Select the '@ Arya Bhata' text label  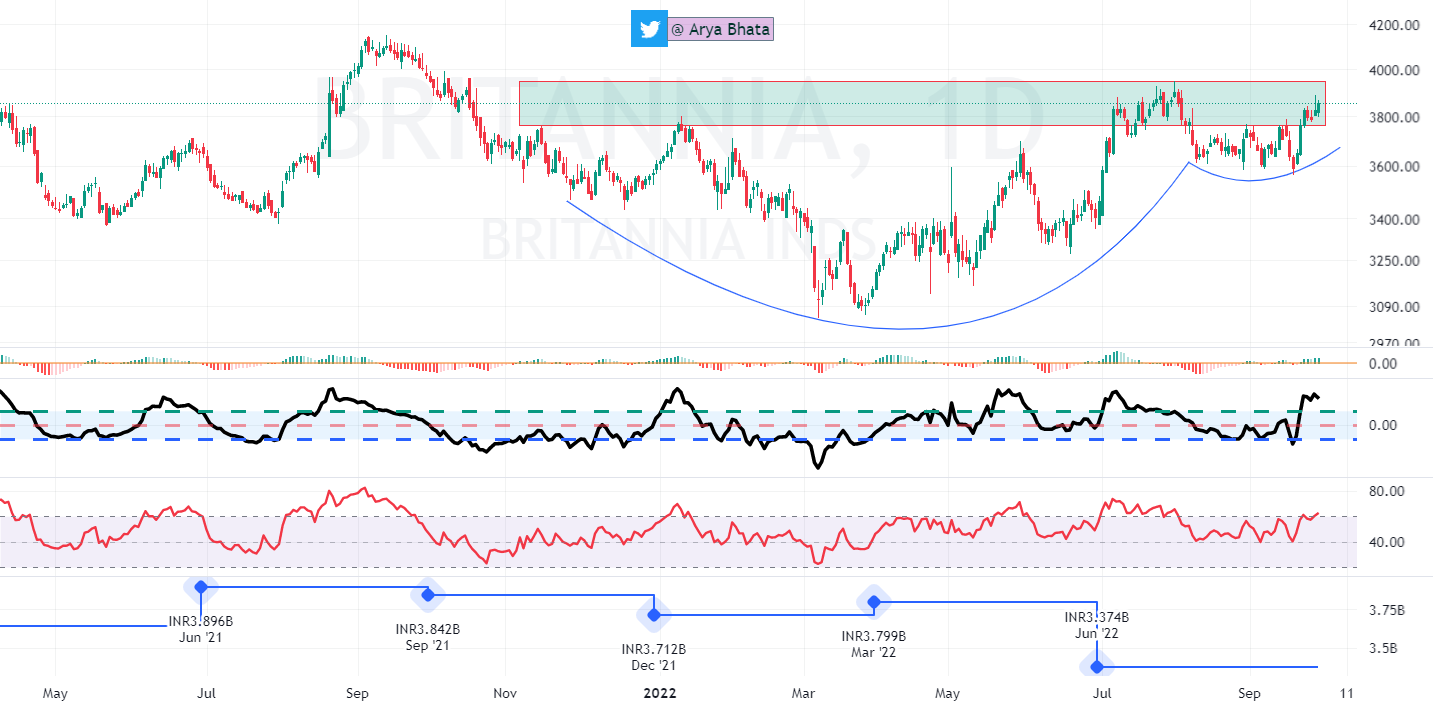(x=721, y=29)
